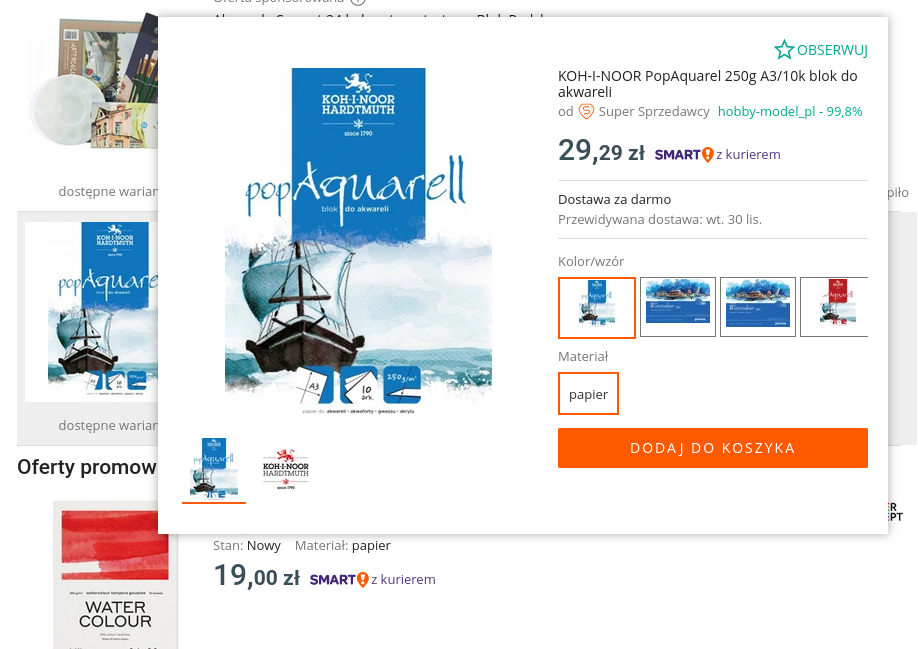Image resolution: width=918 pixels, height=649 pixels.
Task: Open seller hobby-model_pl - 99,8% link
Action: point(790,111)
